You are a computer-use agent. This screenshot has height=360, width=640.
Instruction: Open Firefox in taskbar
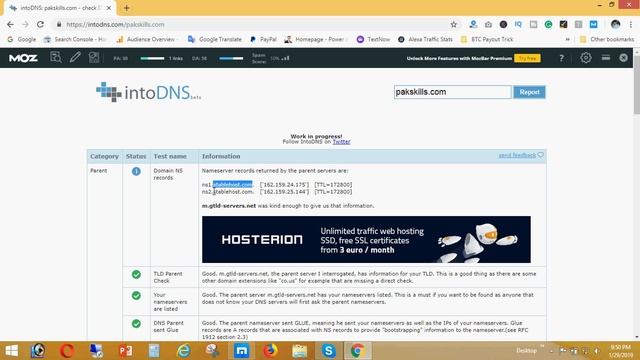click(x=270, y=351)
